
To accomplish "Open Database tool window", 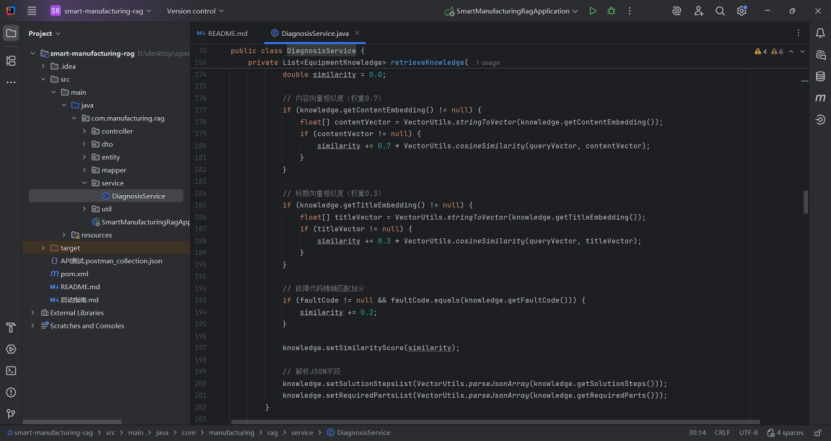I will point(820,76).
